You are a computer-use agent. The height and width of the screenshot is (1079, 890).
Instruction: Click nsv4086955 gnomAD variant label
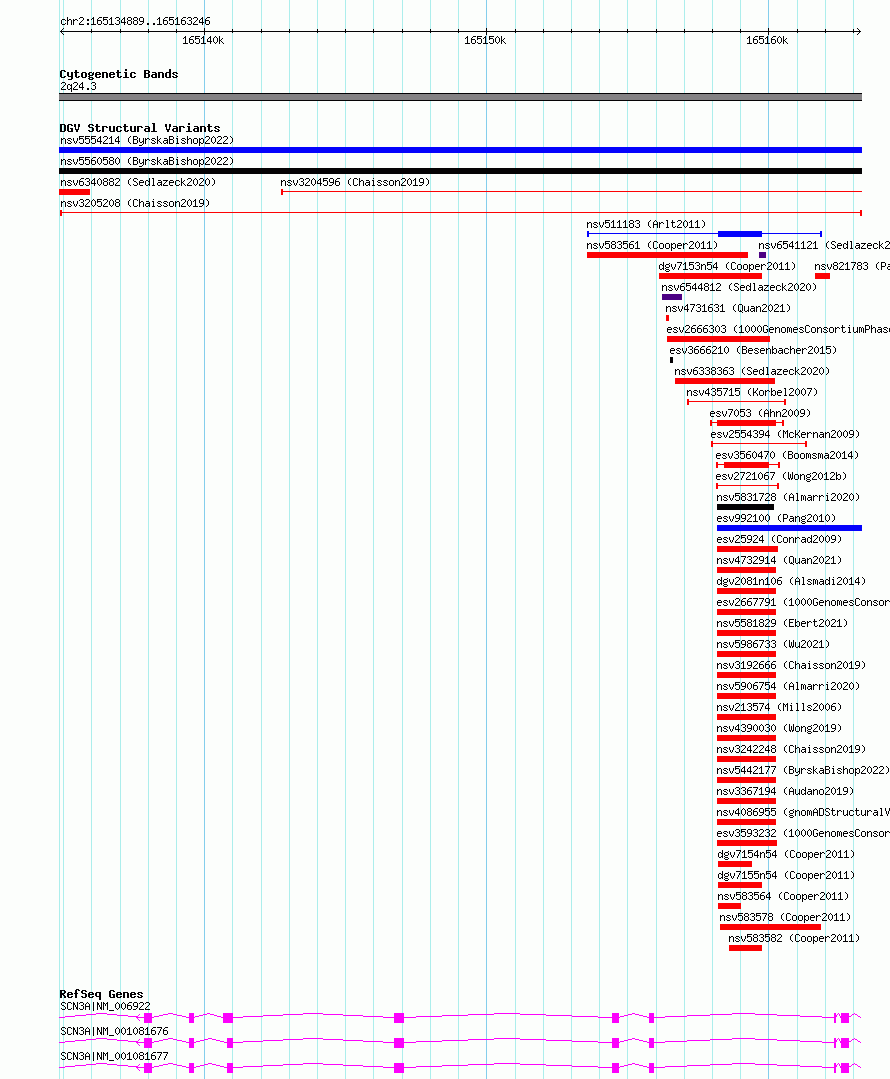803,812
